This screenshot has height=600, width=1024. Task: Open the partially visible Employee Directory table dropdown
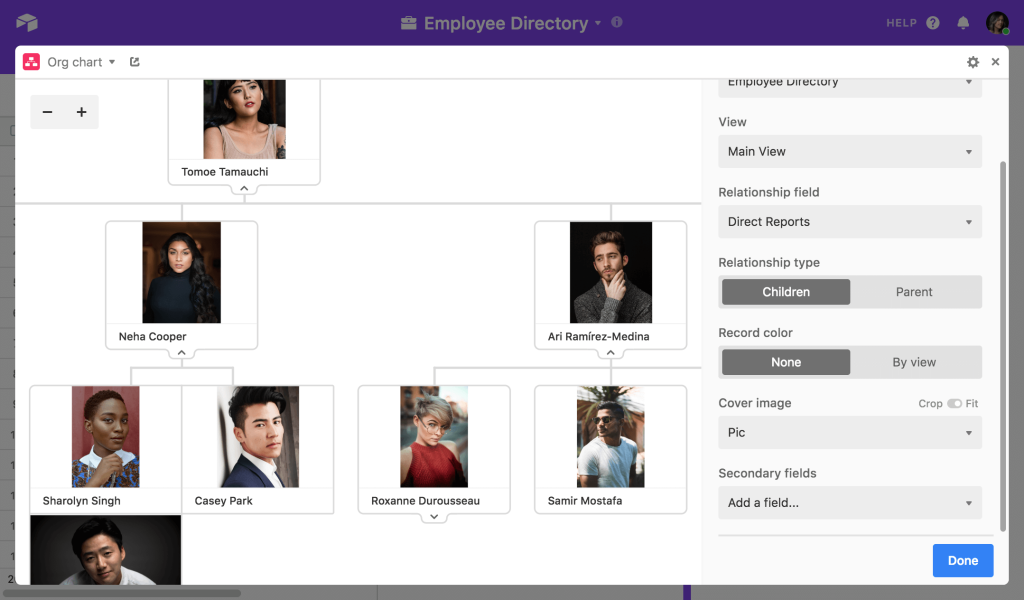(x=850, y=87)
